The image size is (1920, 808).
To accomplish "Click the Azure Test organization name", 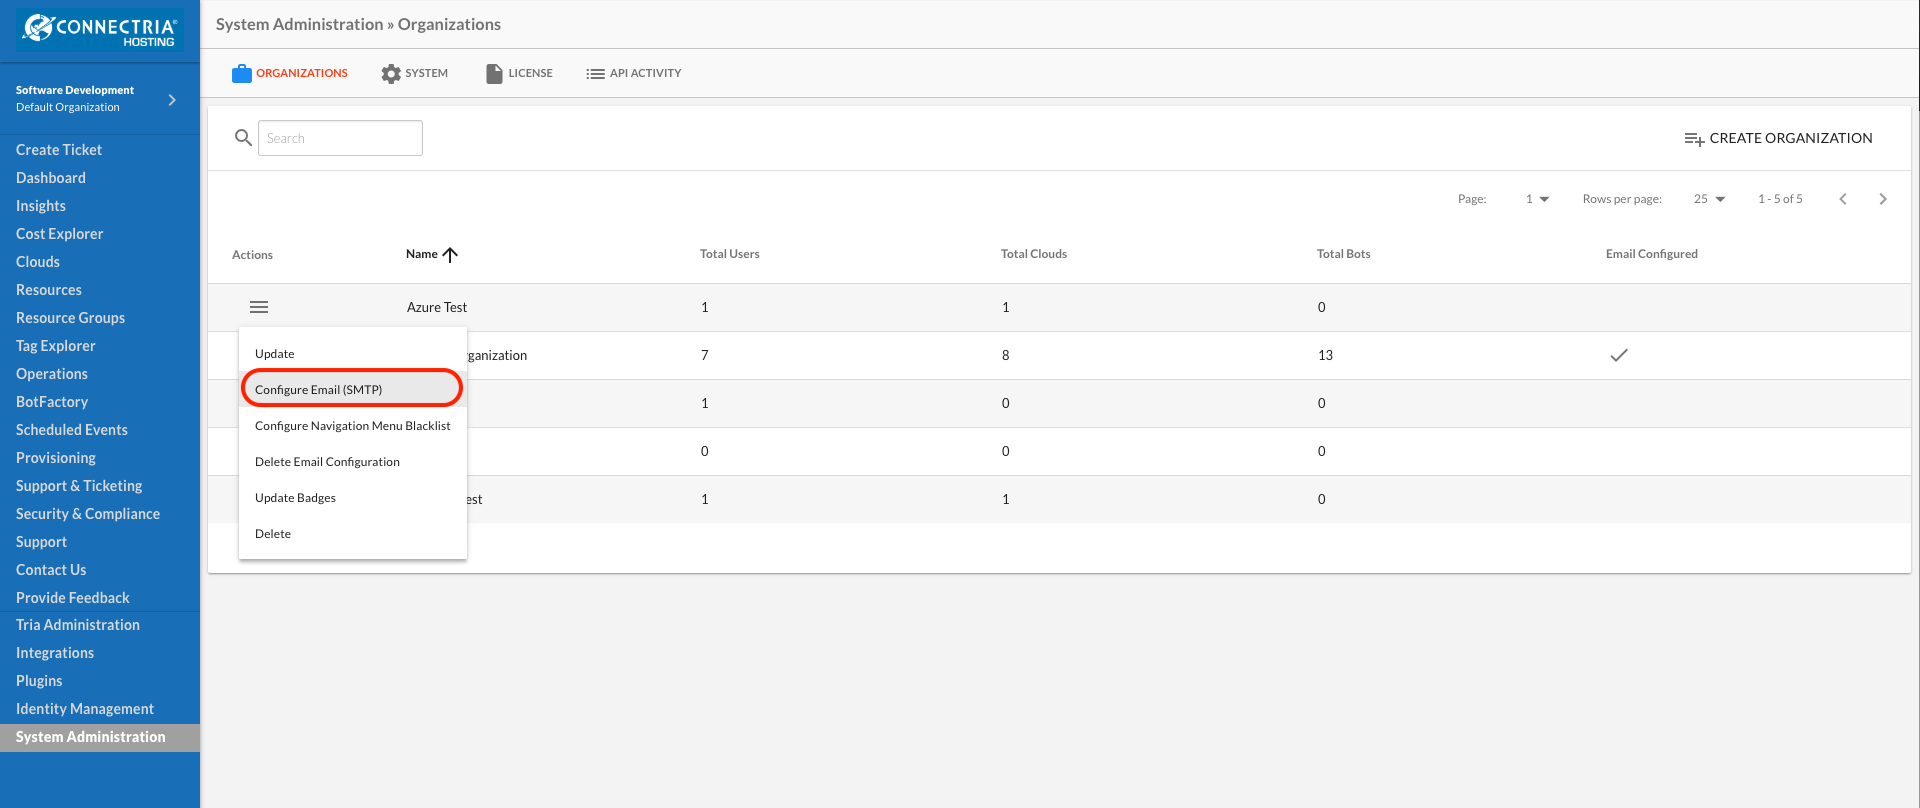I will click(437, 307).
